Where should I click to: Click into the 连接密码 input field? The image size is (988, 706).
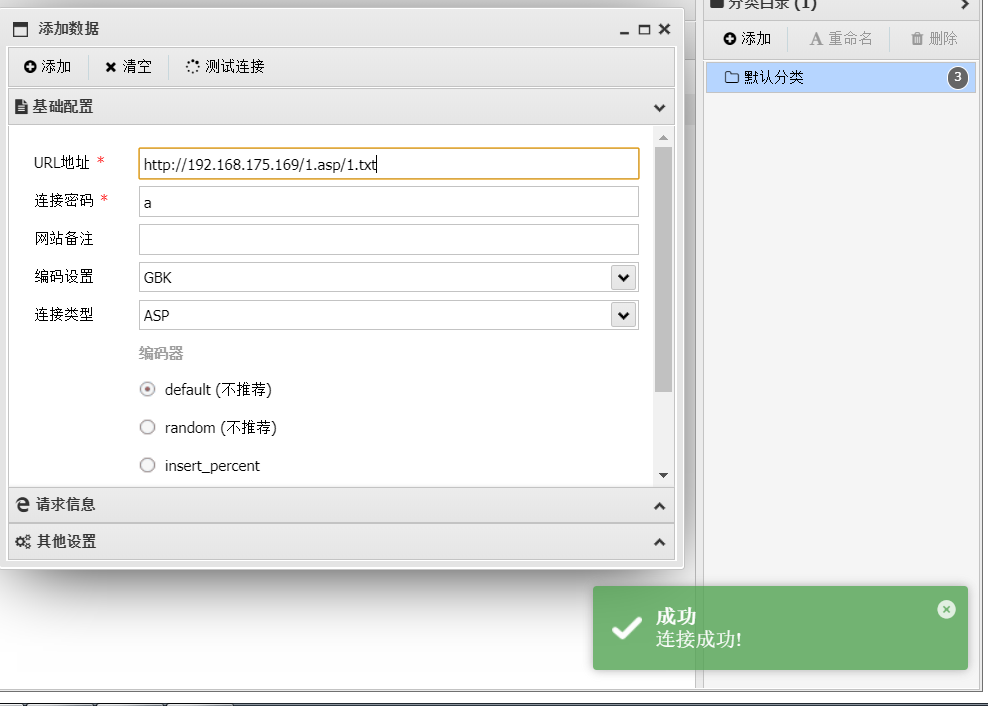coord(389,202)
